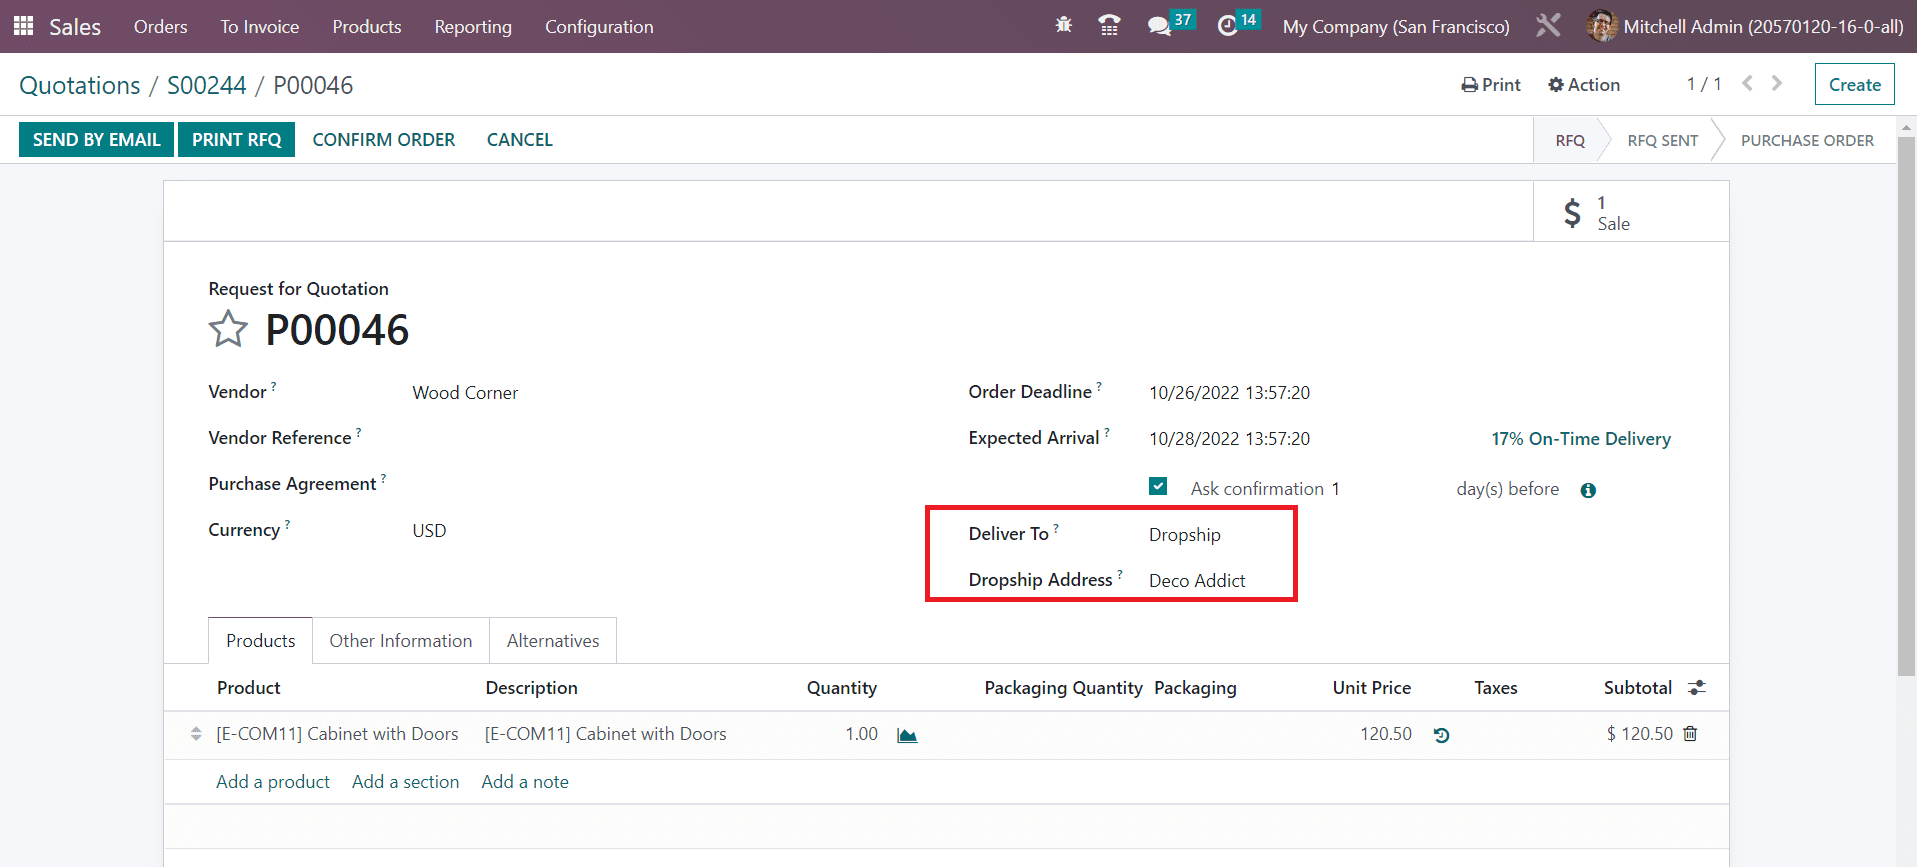Open the forecast chart icon beside quantity

click(x=907, y=735)
